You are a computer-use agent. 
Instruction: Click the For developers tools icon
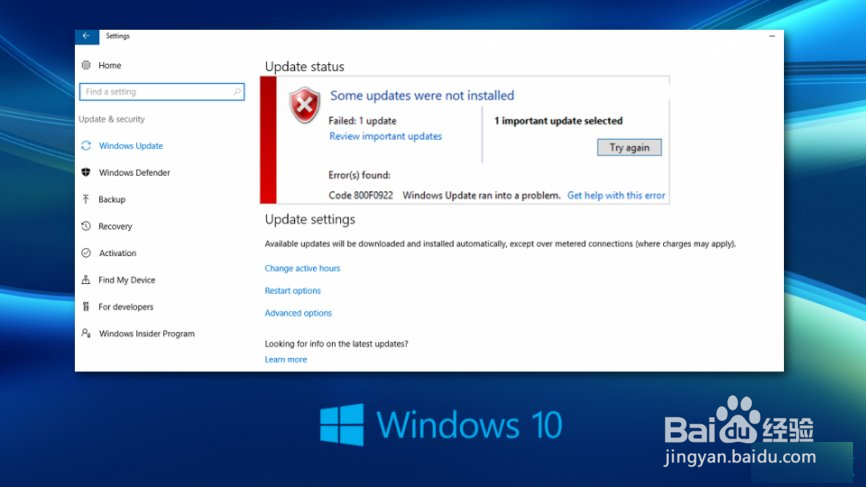pyautogui.click(x=86, y=306)
